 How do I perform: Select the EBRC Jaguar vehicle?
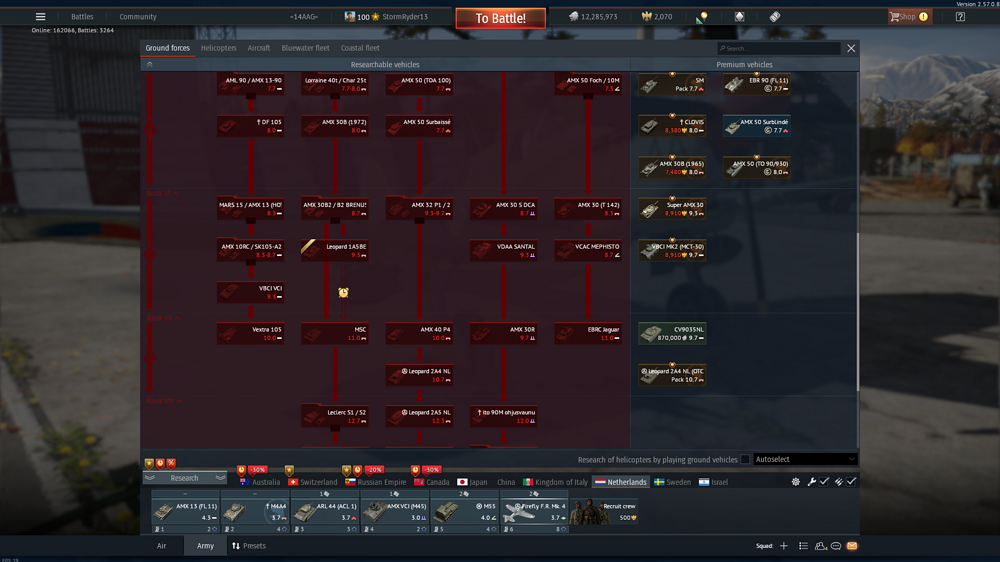click(x=588, y=333)
